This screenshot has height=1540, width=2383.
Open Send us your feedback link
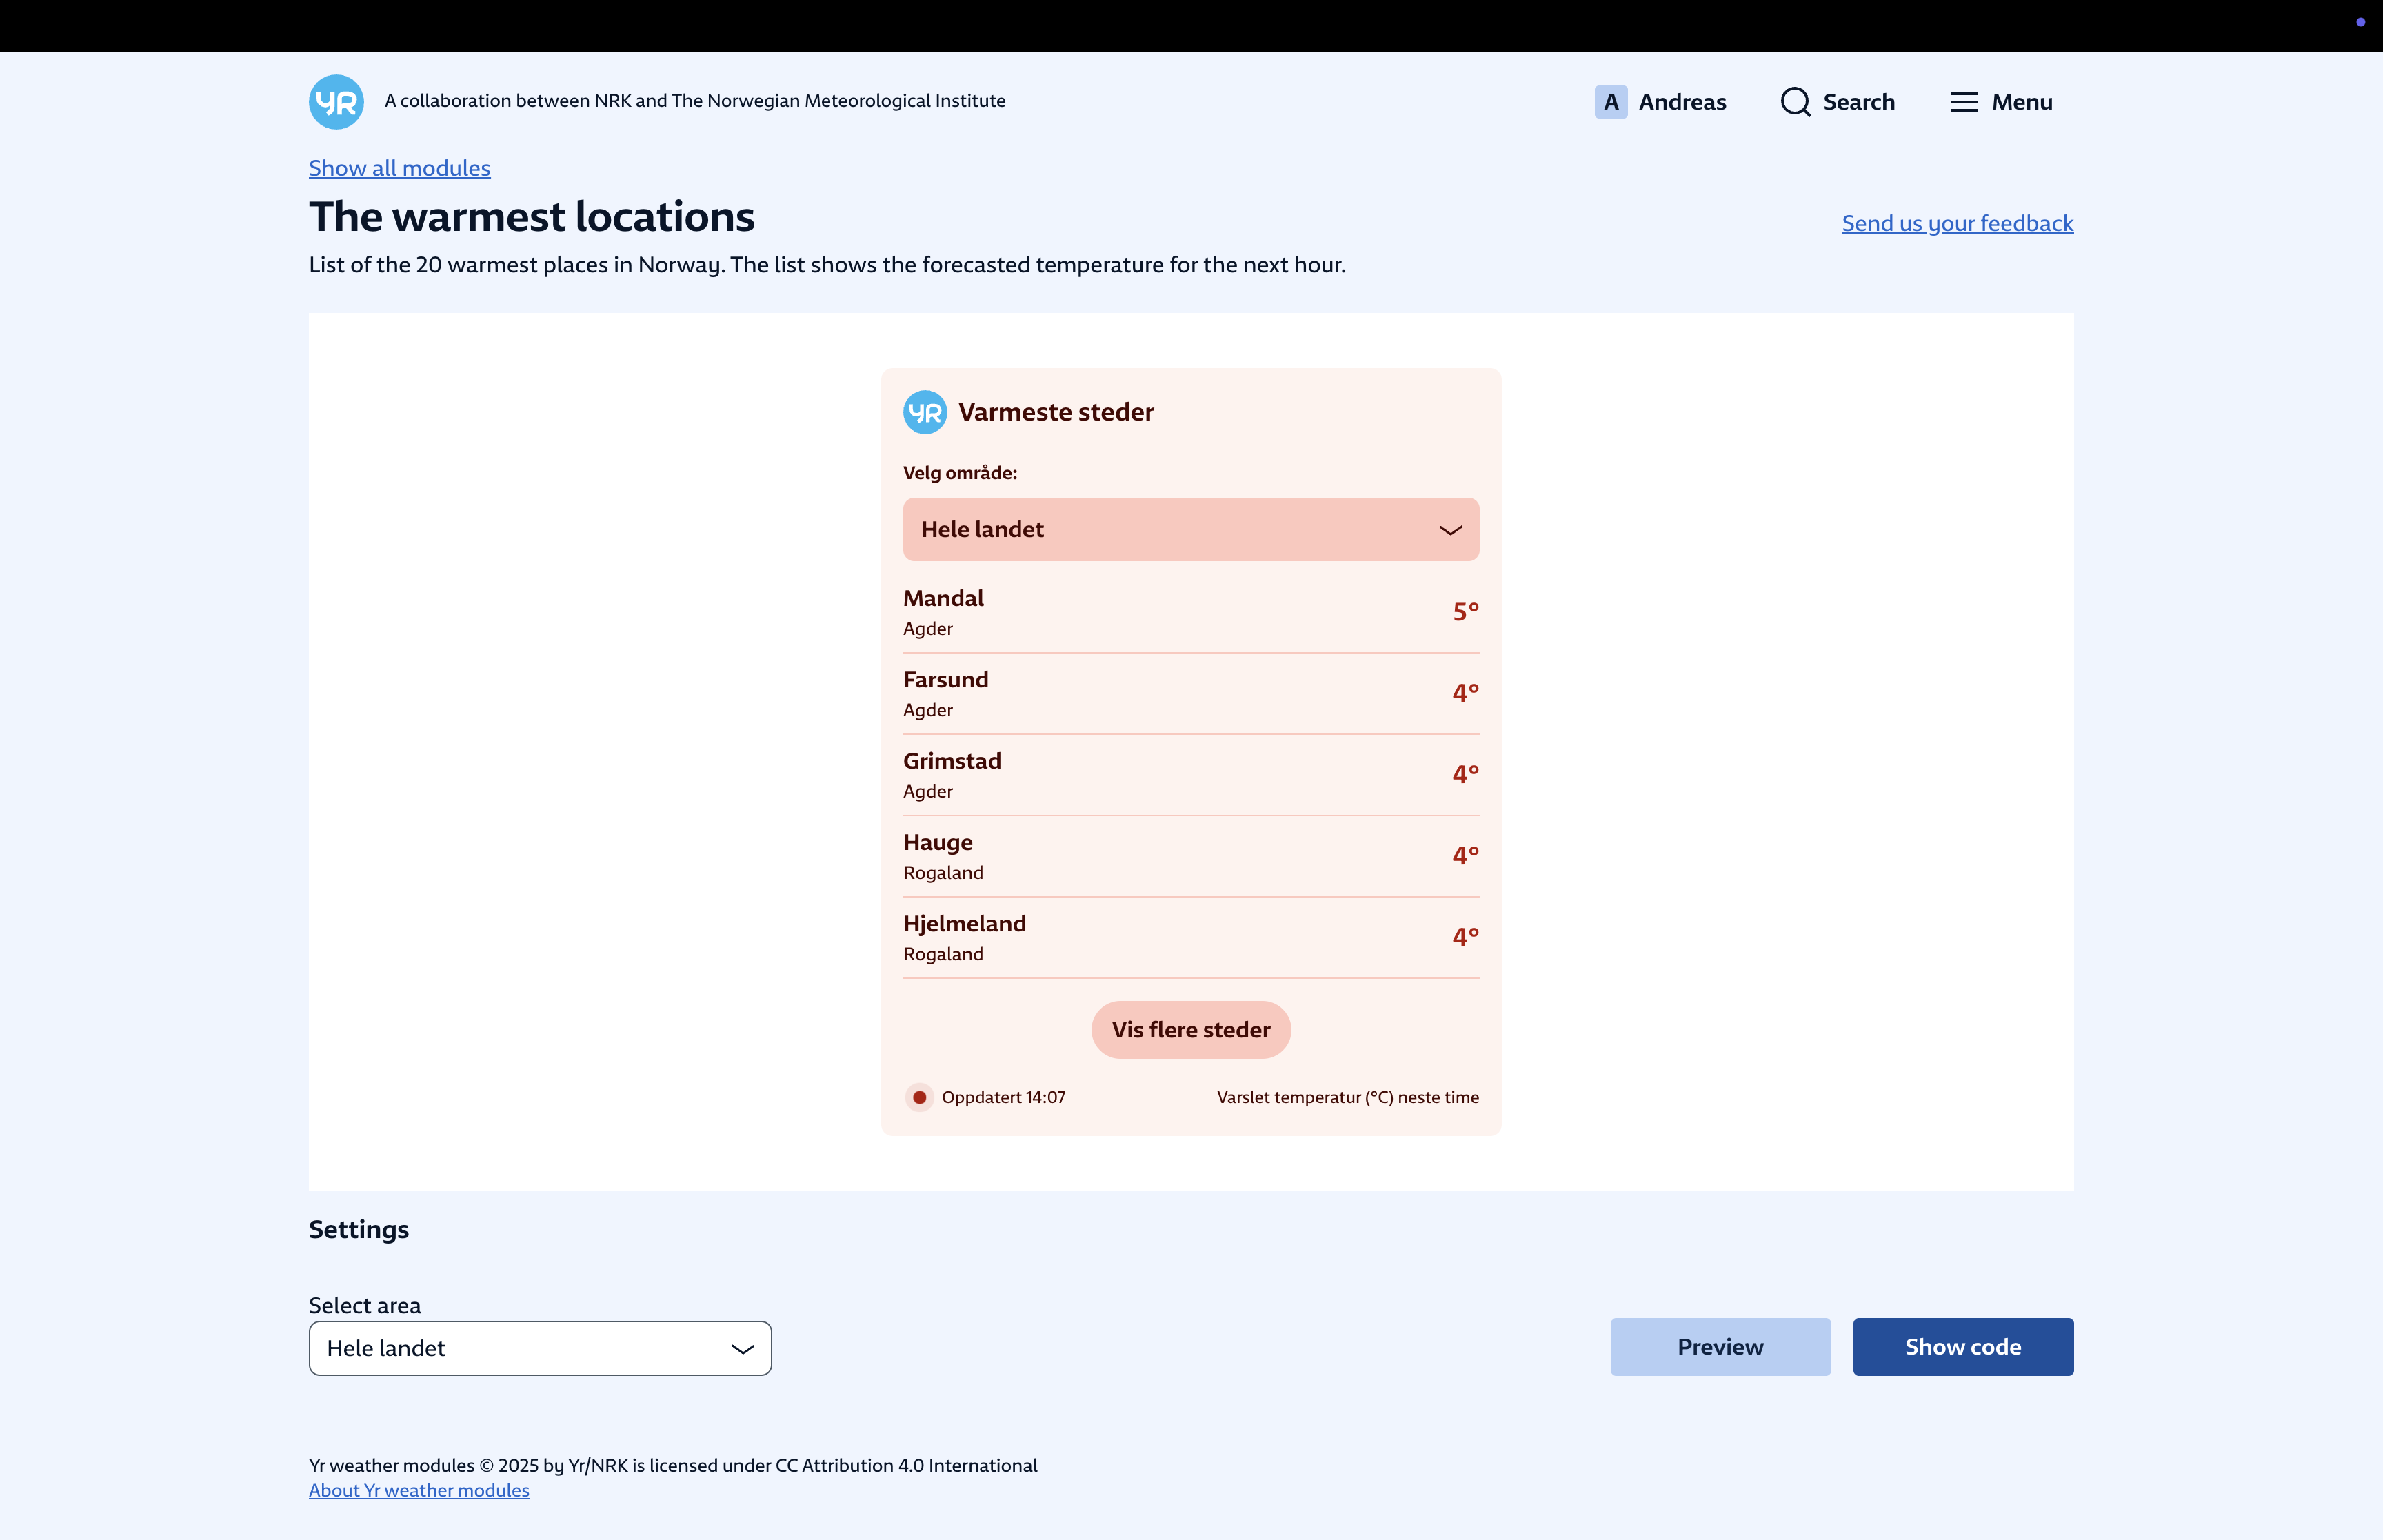click(x=1956, y=223)
